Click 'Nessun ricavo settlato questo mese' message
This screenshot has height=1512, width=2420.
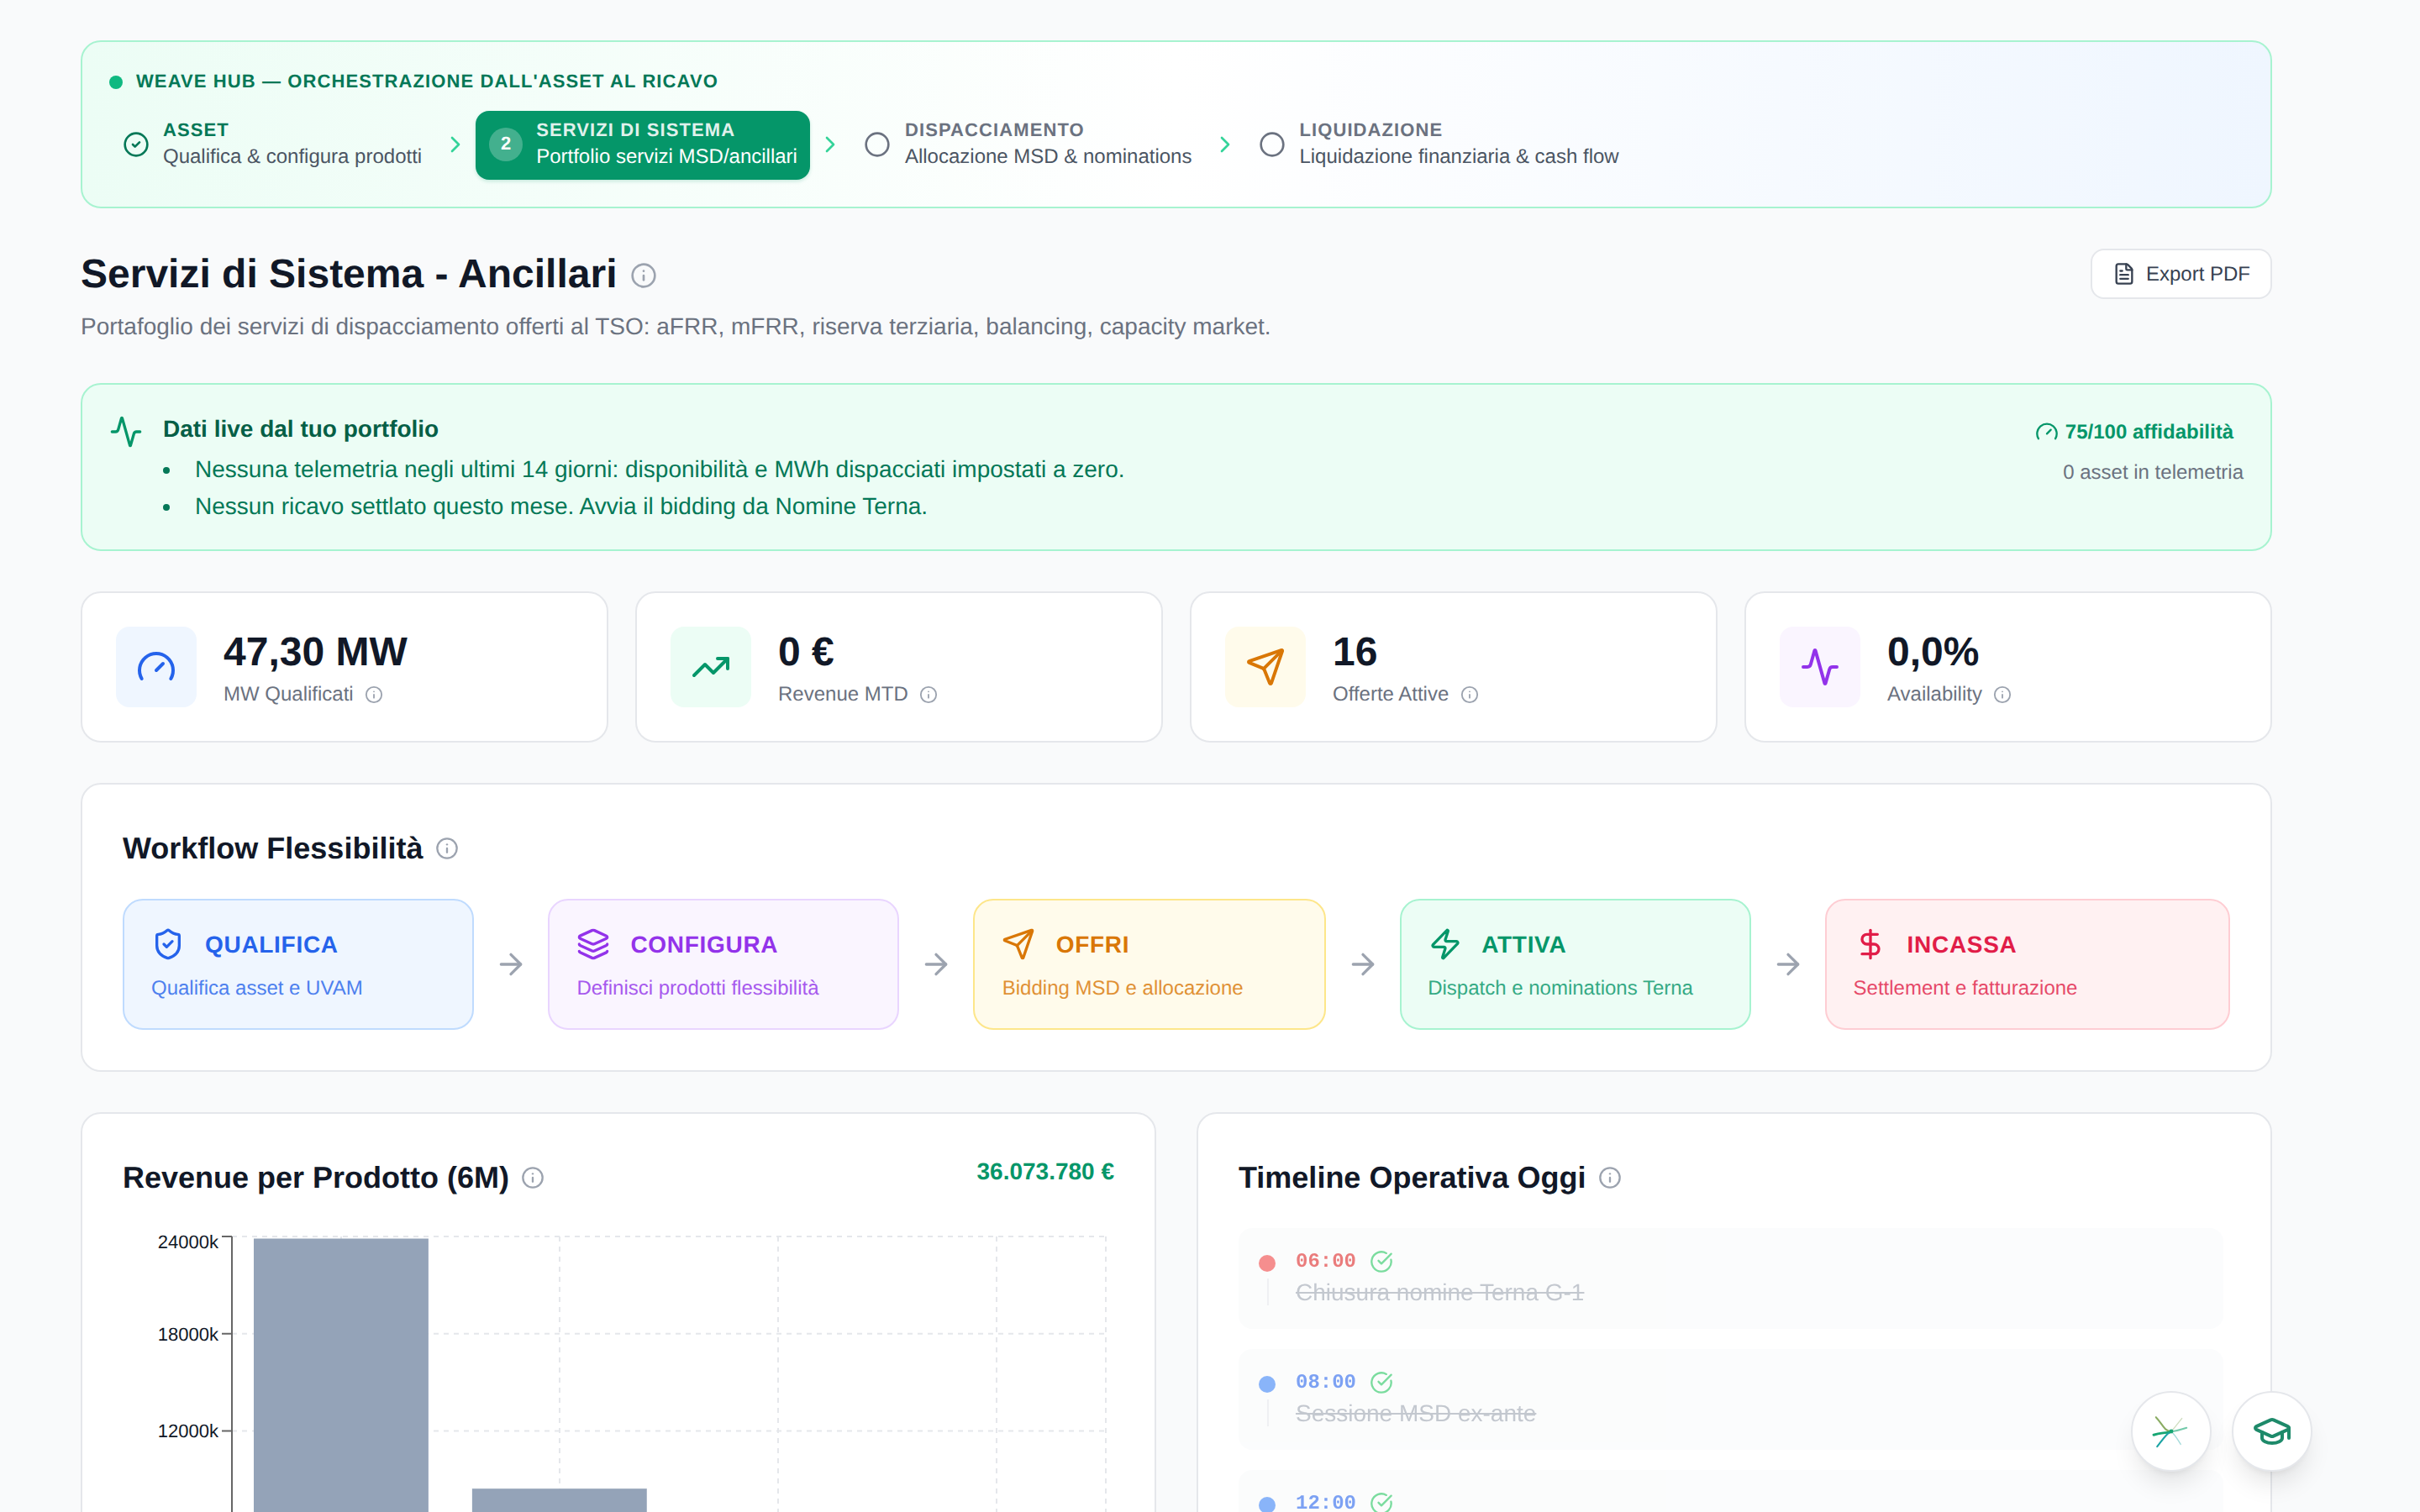561,507
